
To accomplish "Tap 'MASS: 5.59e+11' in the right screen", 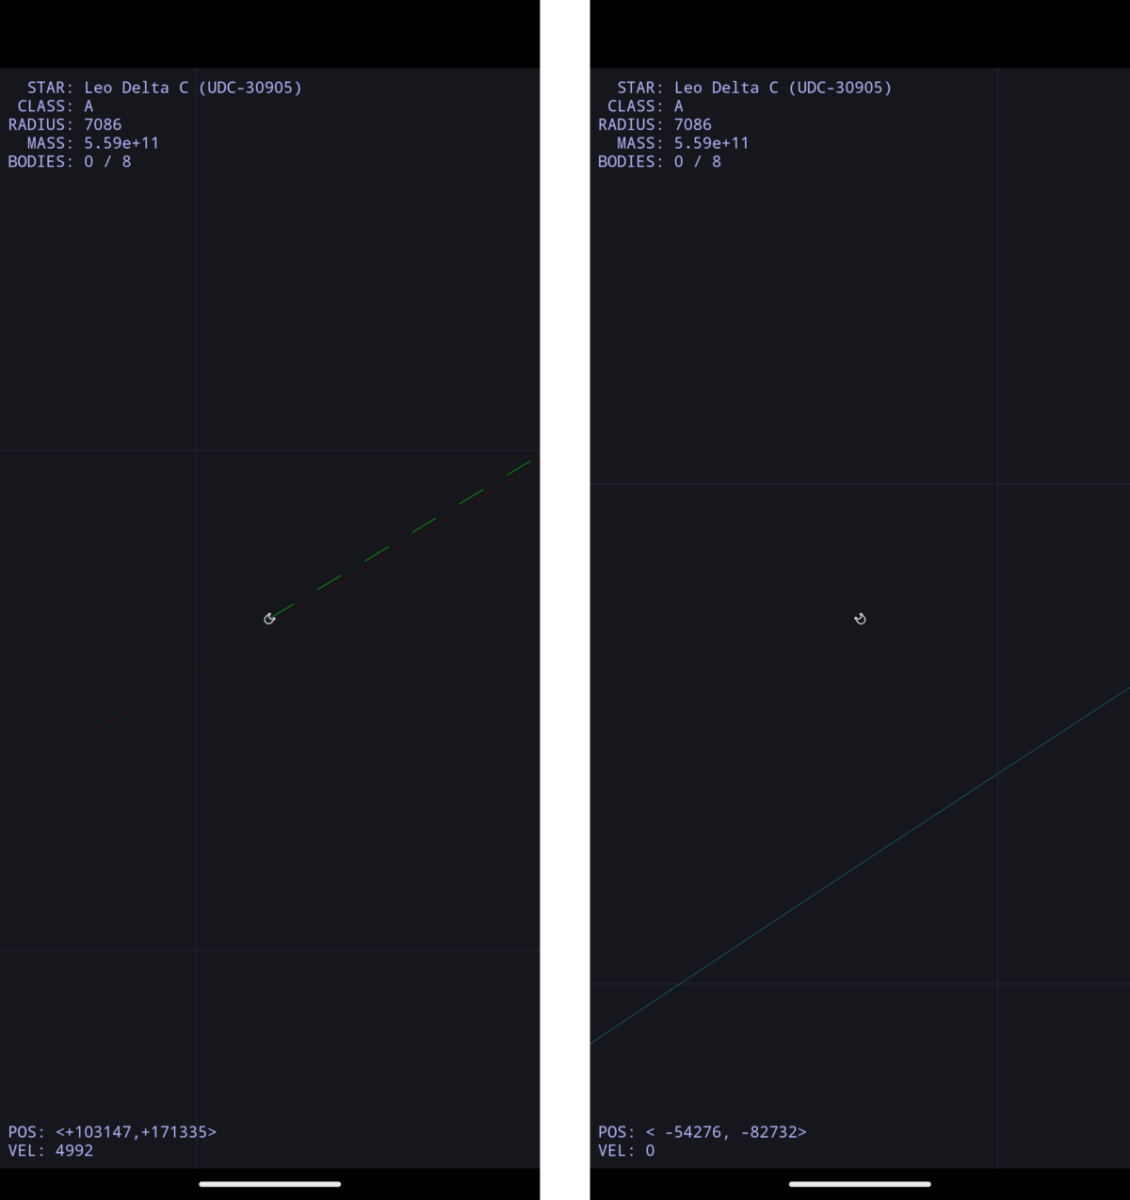I will pyautogui.click(x=683, y=143).
